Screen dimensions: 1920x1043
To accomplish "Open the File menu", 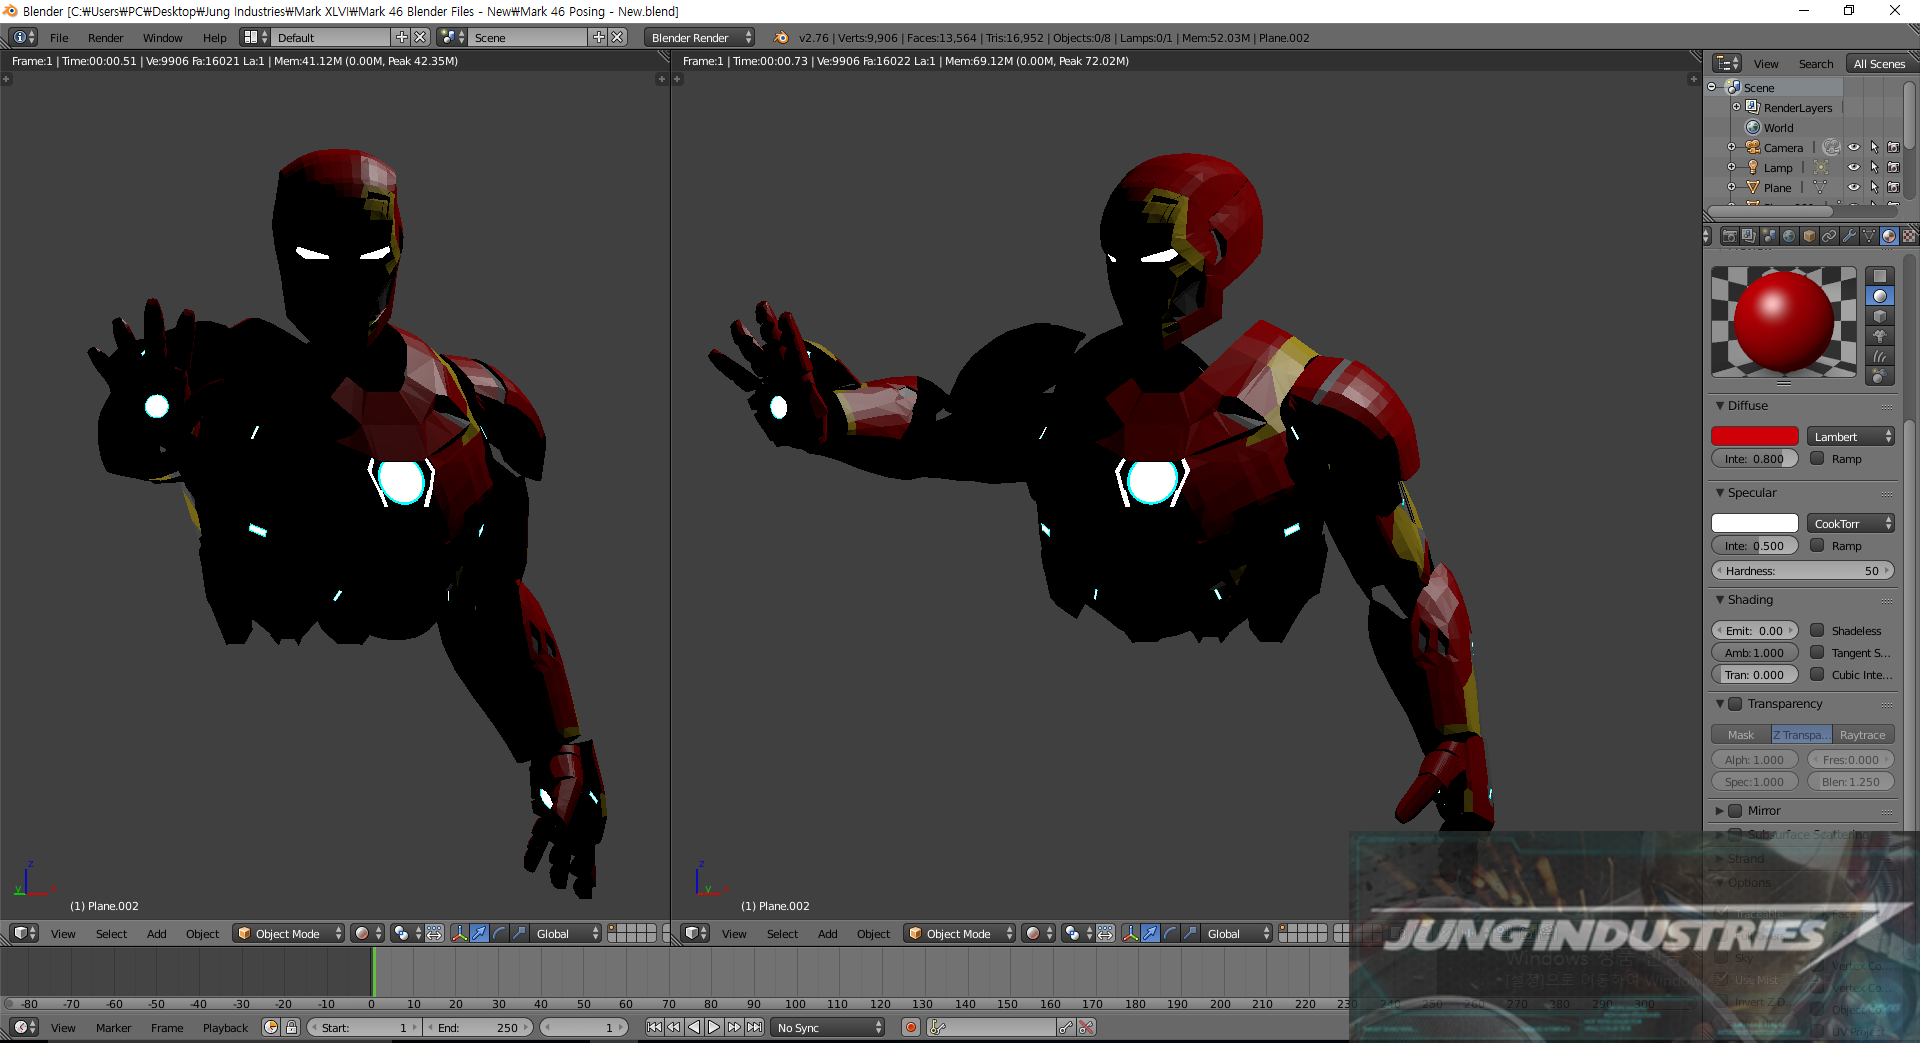I will click(x=59, y=37).
